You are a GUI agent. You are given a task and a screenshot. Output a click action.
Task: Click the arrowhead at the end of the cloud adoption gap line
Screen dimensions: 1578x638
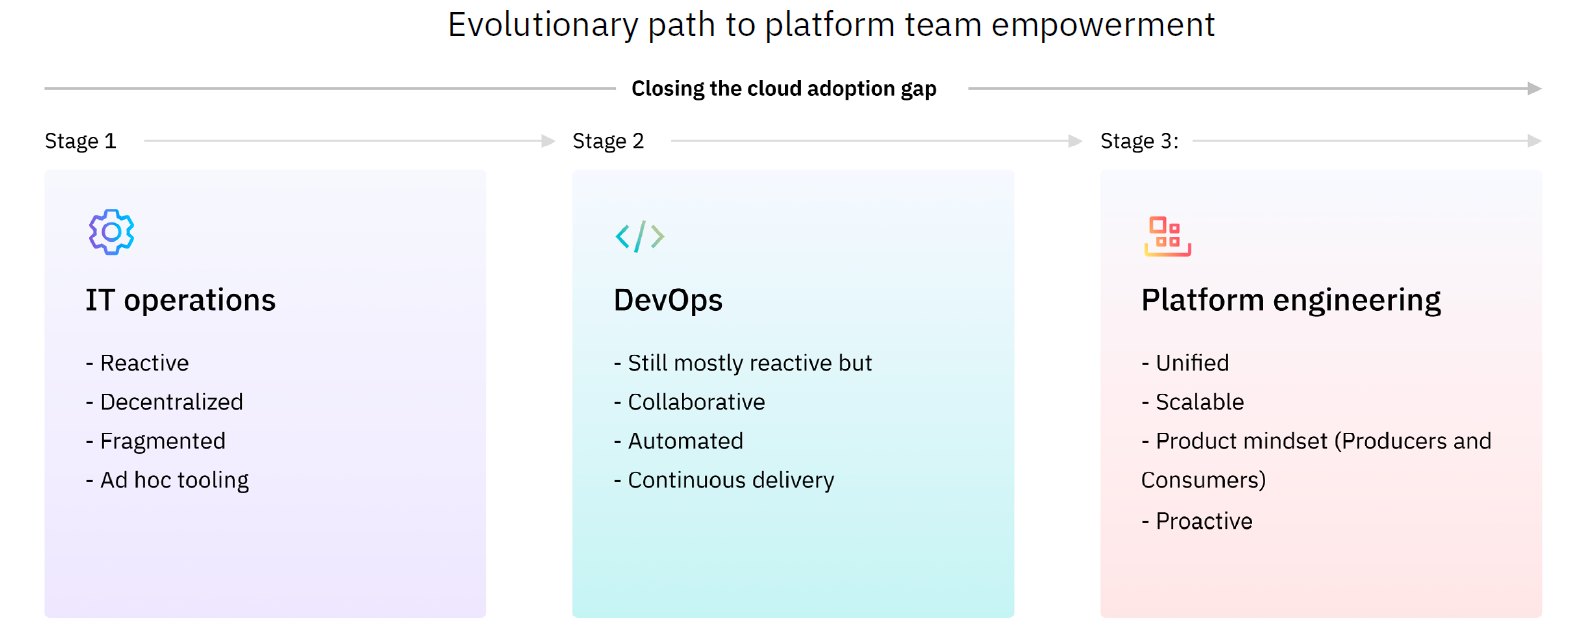pyautogui.click(x=1534, y=89)
